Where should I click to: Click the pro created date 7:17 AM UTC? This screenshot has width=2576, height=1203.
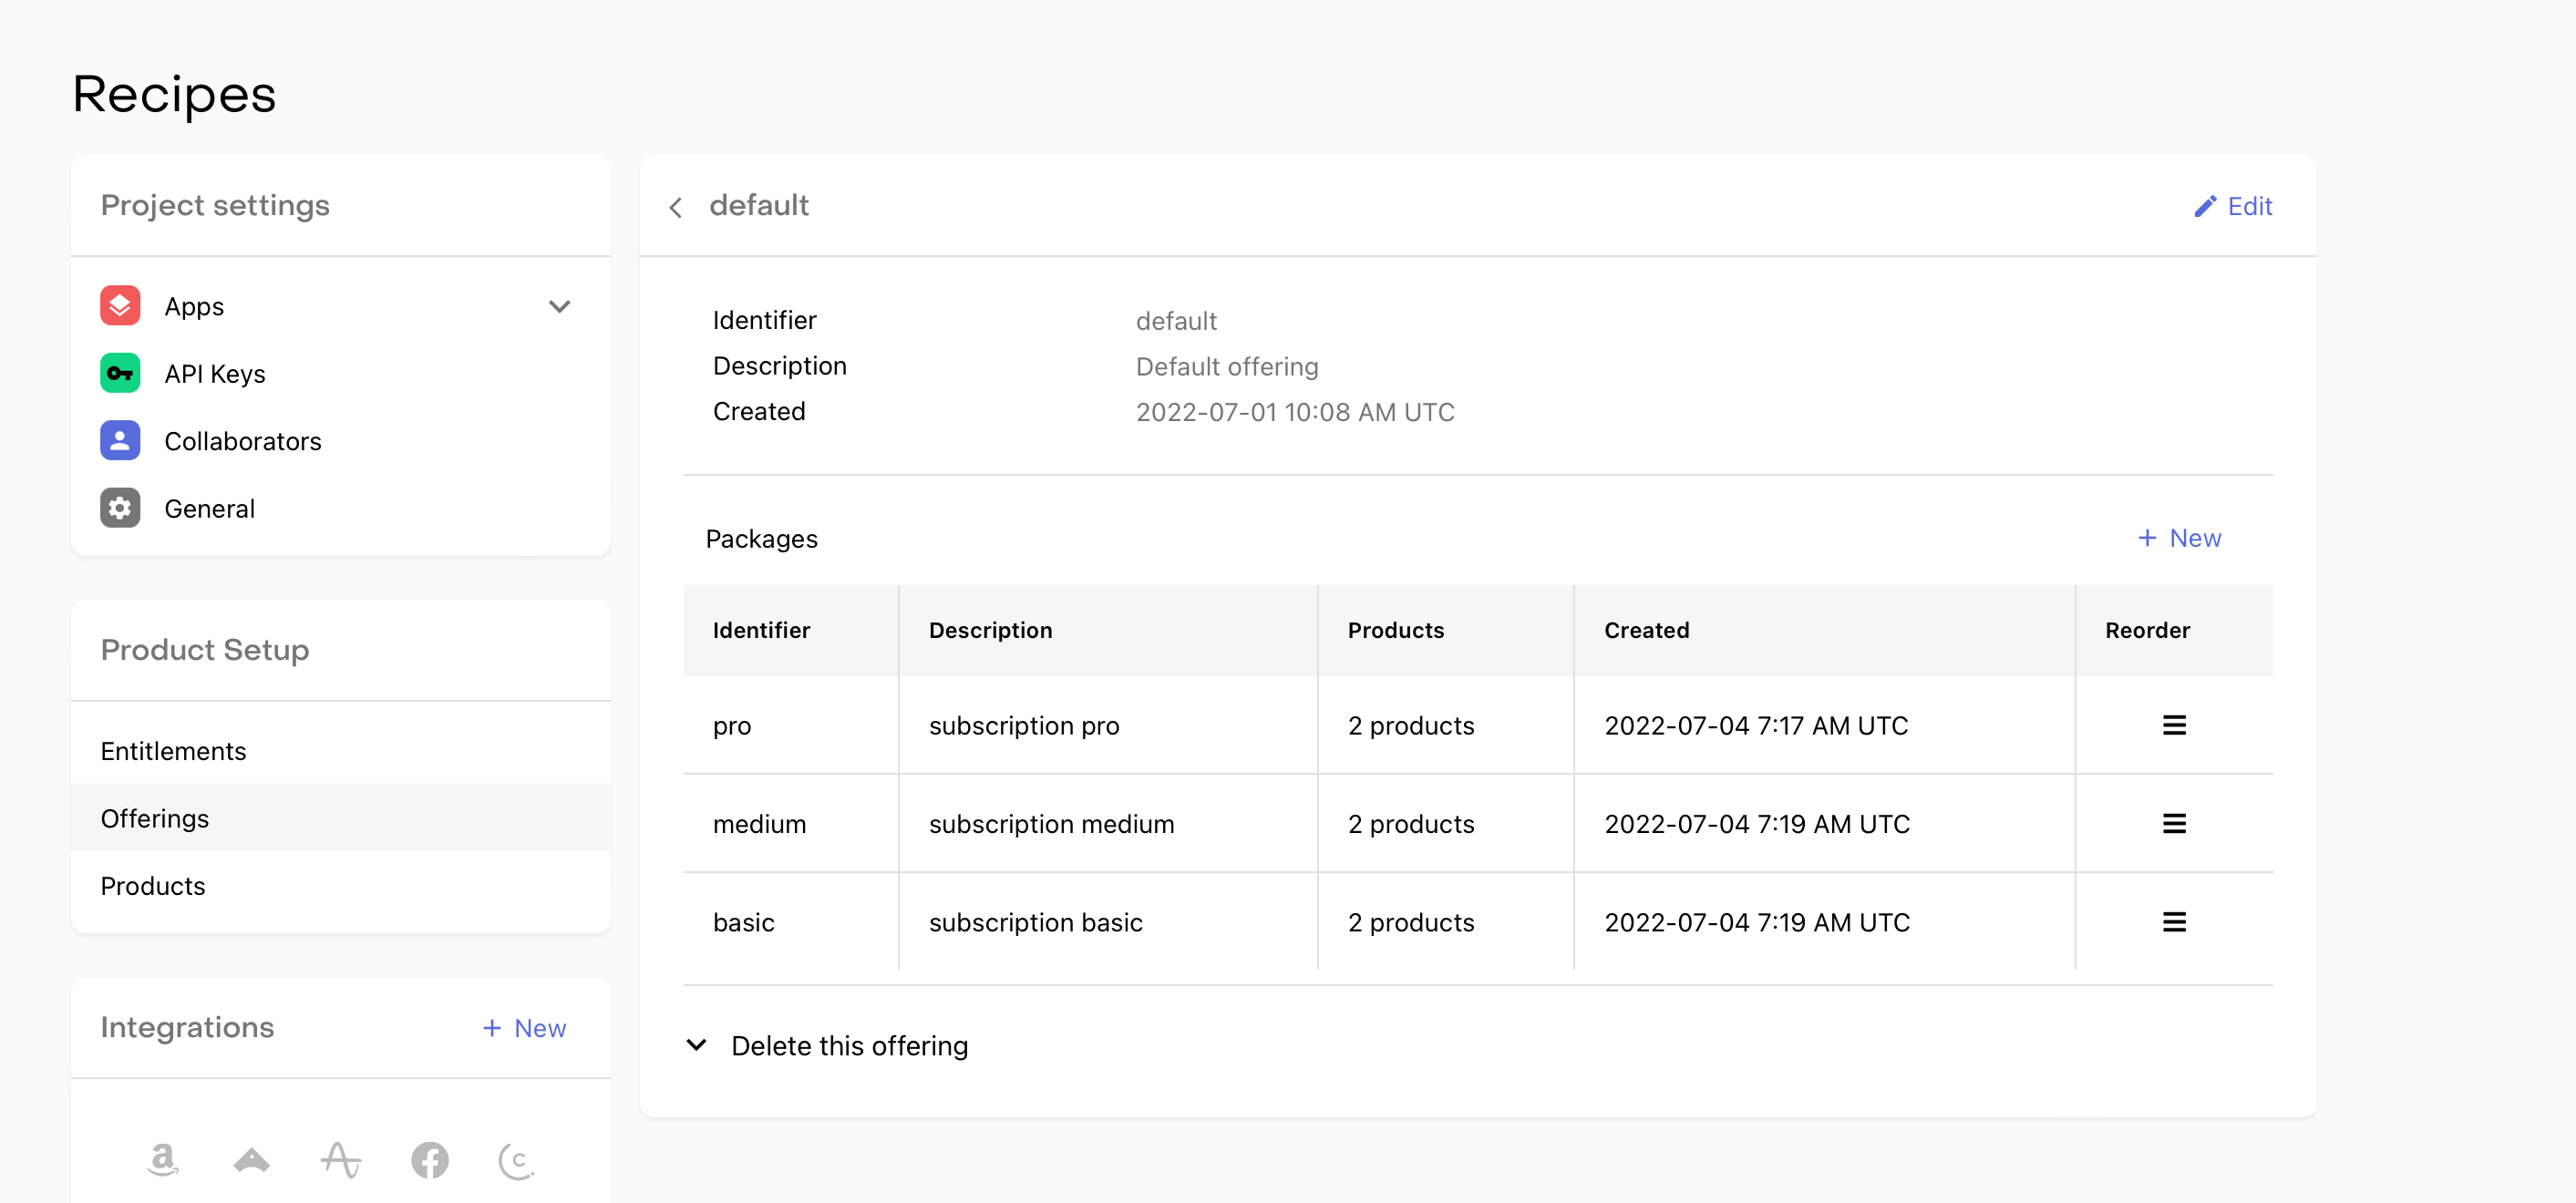pos(1756,725)
